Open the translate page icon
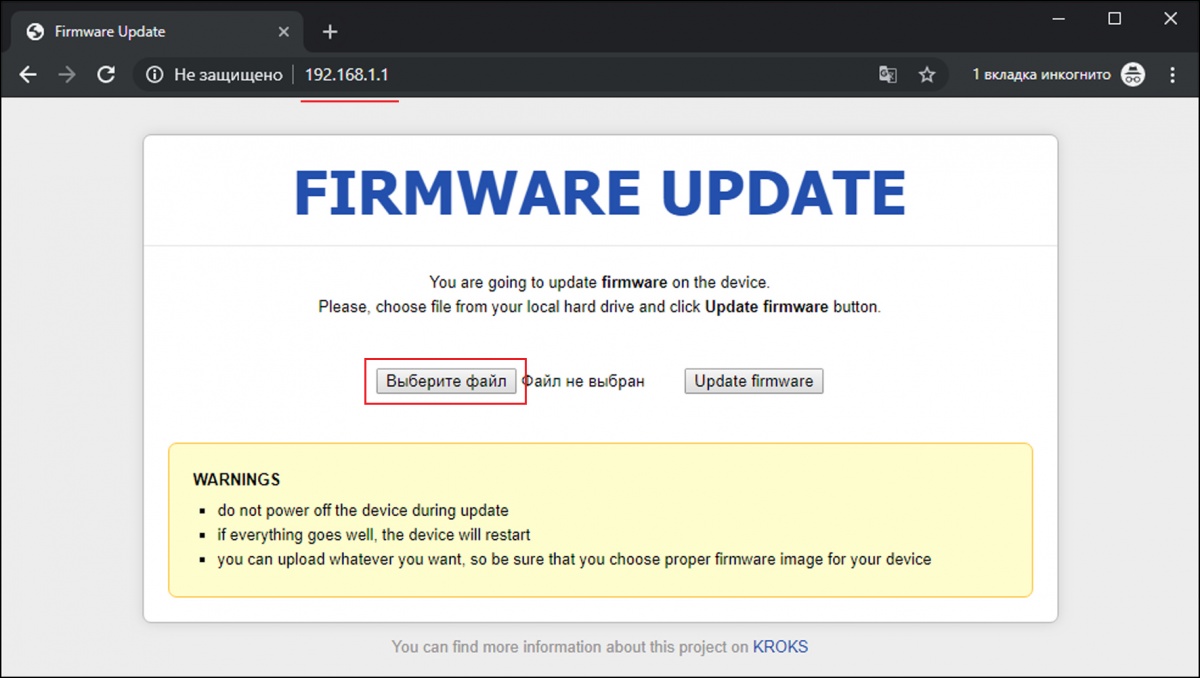1200x678 pixels. pyautogui.click(x=887, y=75)
